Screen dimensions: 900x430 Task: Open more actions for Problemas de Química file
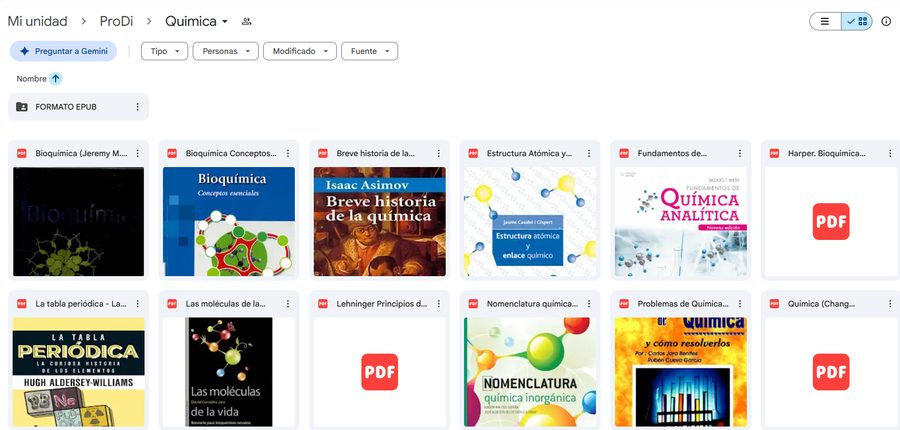[739, 304]
